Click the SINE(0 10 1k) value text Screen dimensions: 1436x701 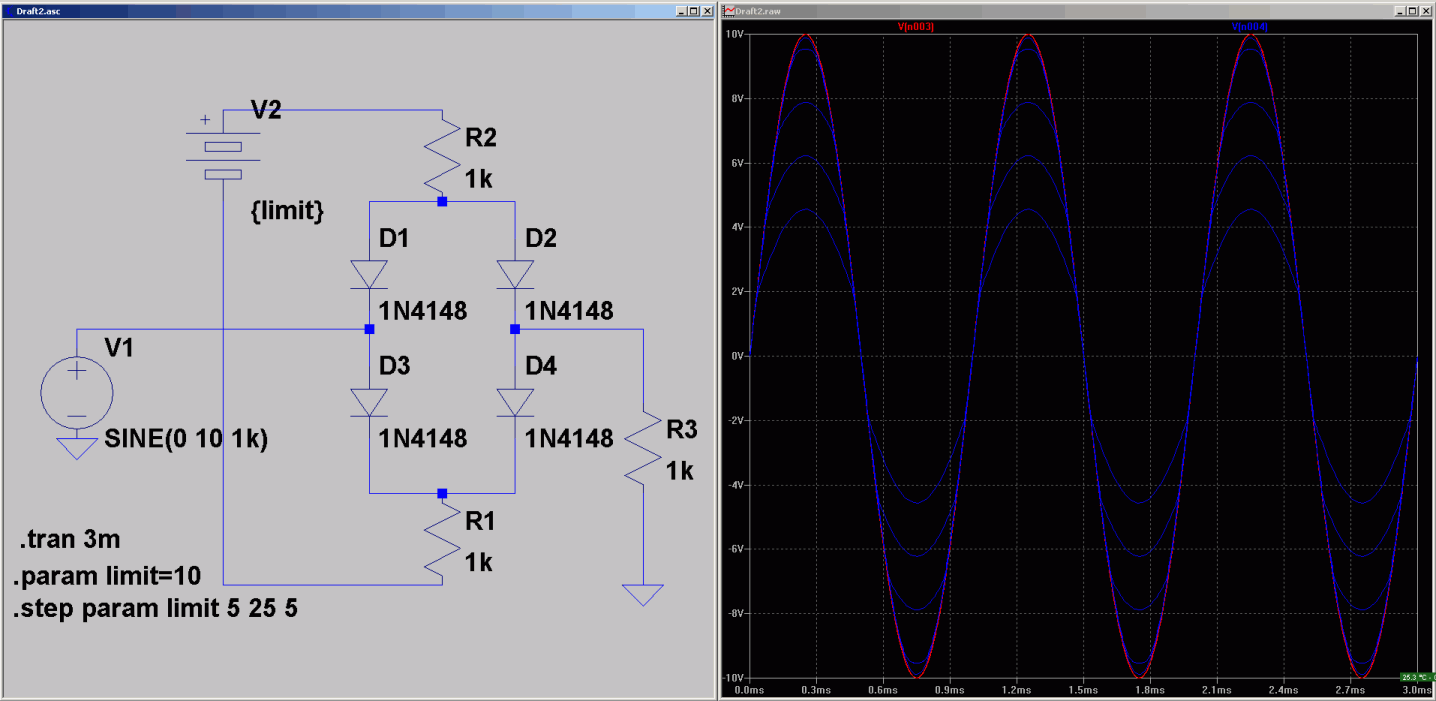pyautogui.click(x=186, y=440)
